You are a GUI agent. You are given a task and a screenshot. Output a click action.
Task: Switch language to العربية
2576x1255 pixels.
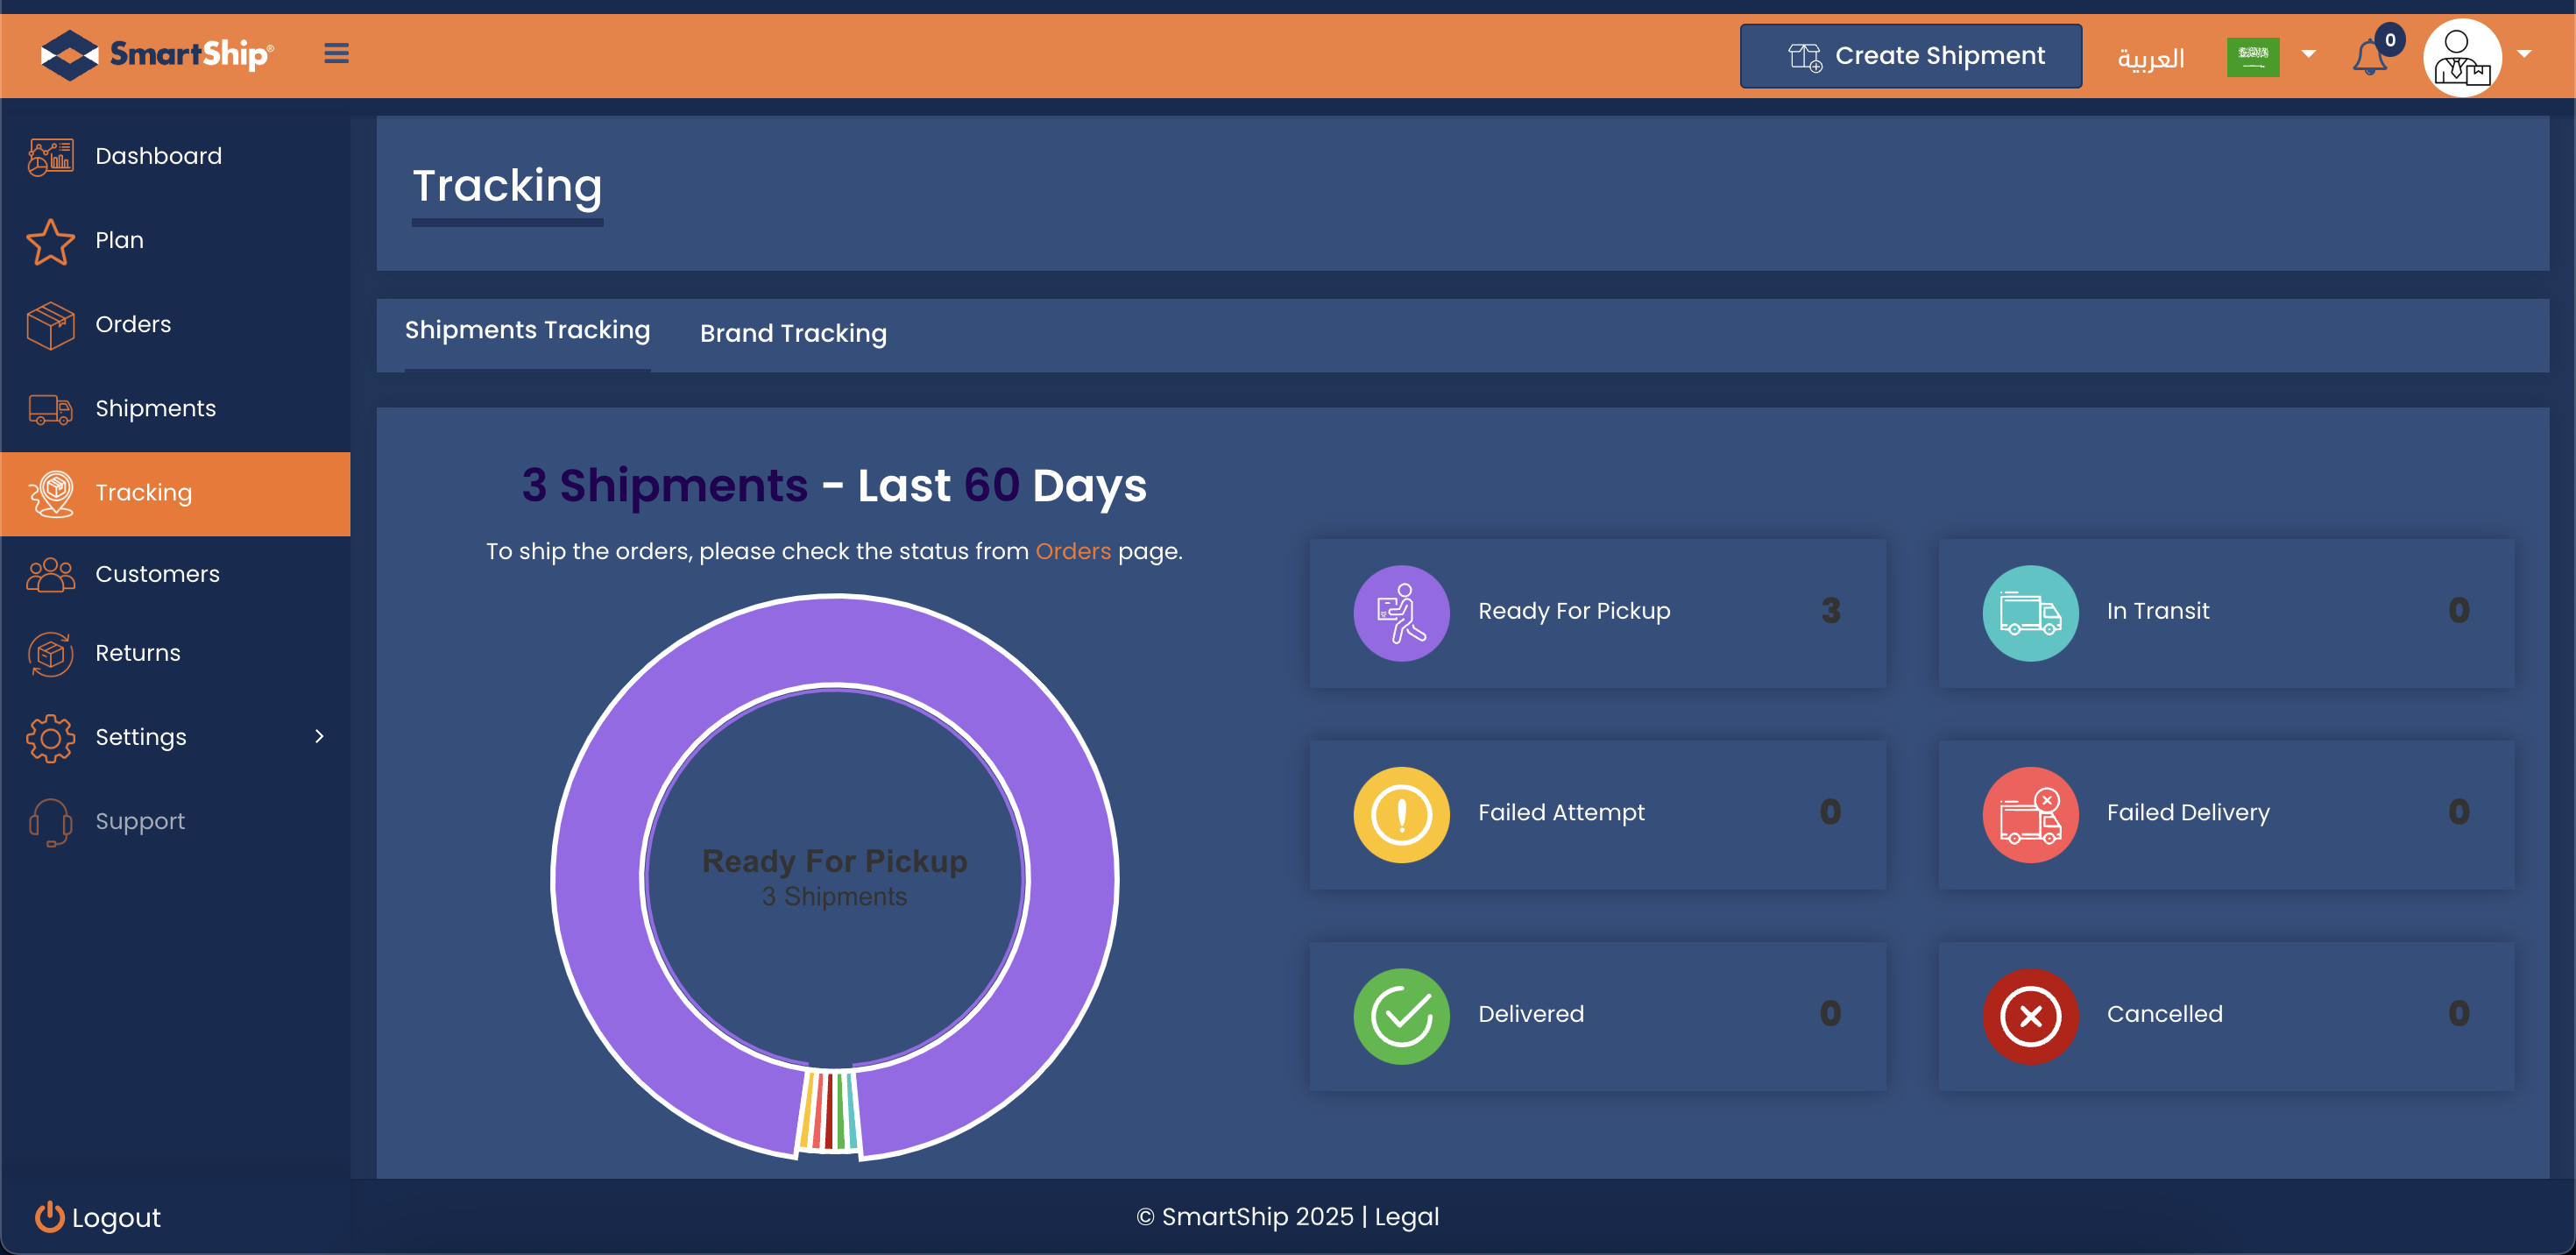pyautogui.click(x=2150, y=58)
